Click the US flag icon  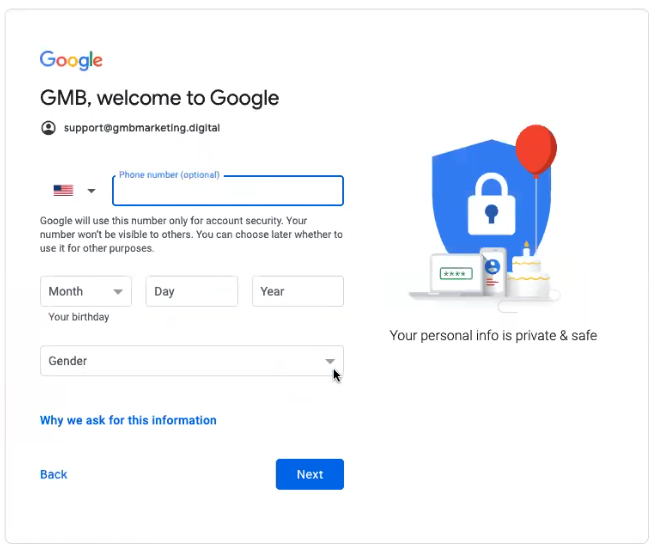pyautogui.click(x=63, y=191)
